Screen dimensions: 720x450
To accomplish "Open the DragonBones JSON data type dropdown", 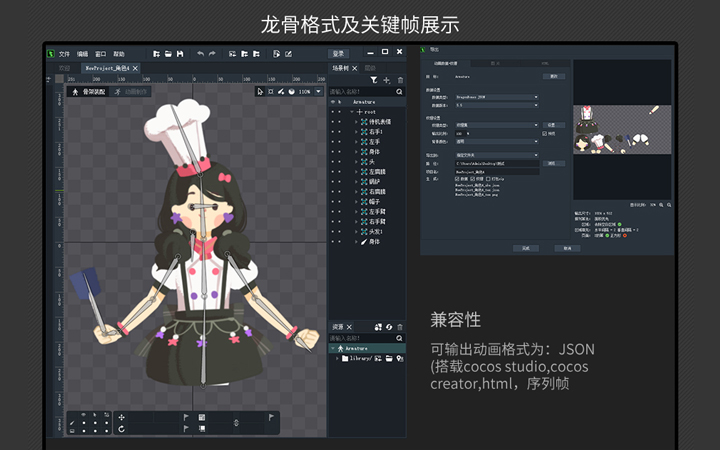I will [x=496, y=97].
